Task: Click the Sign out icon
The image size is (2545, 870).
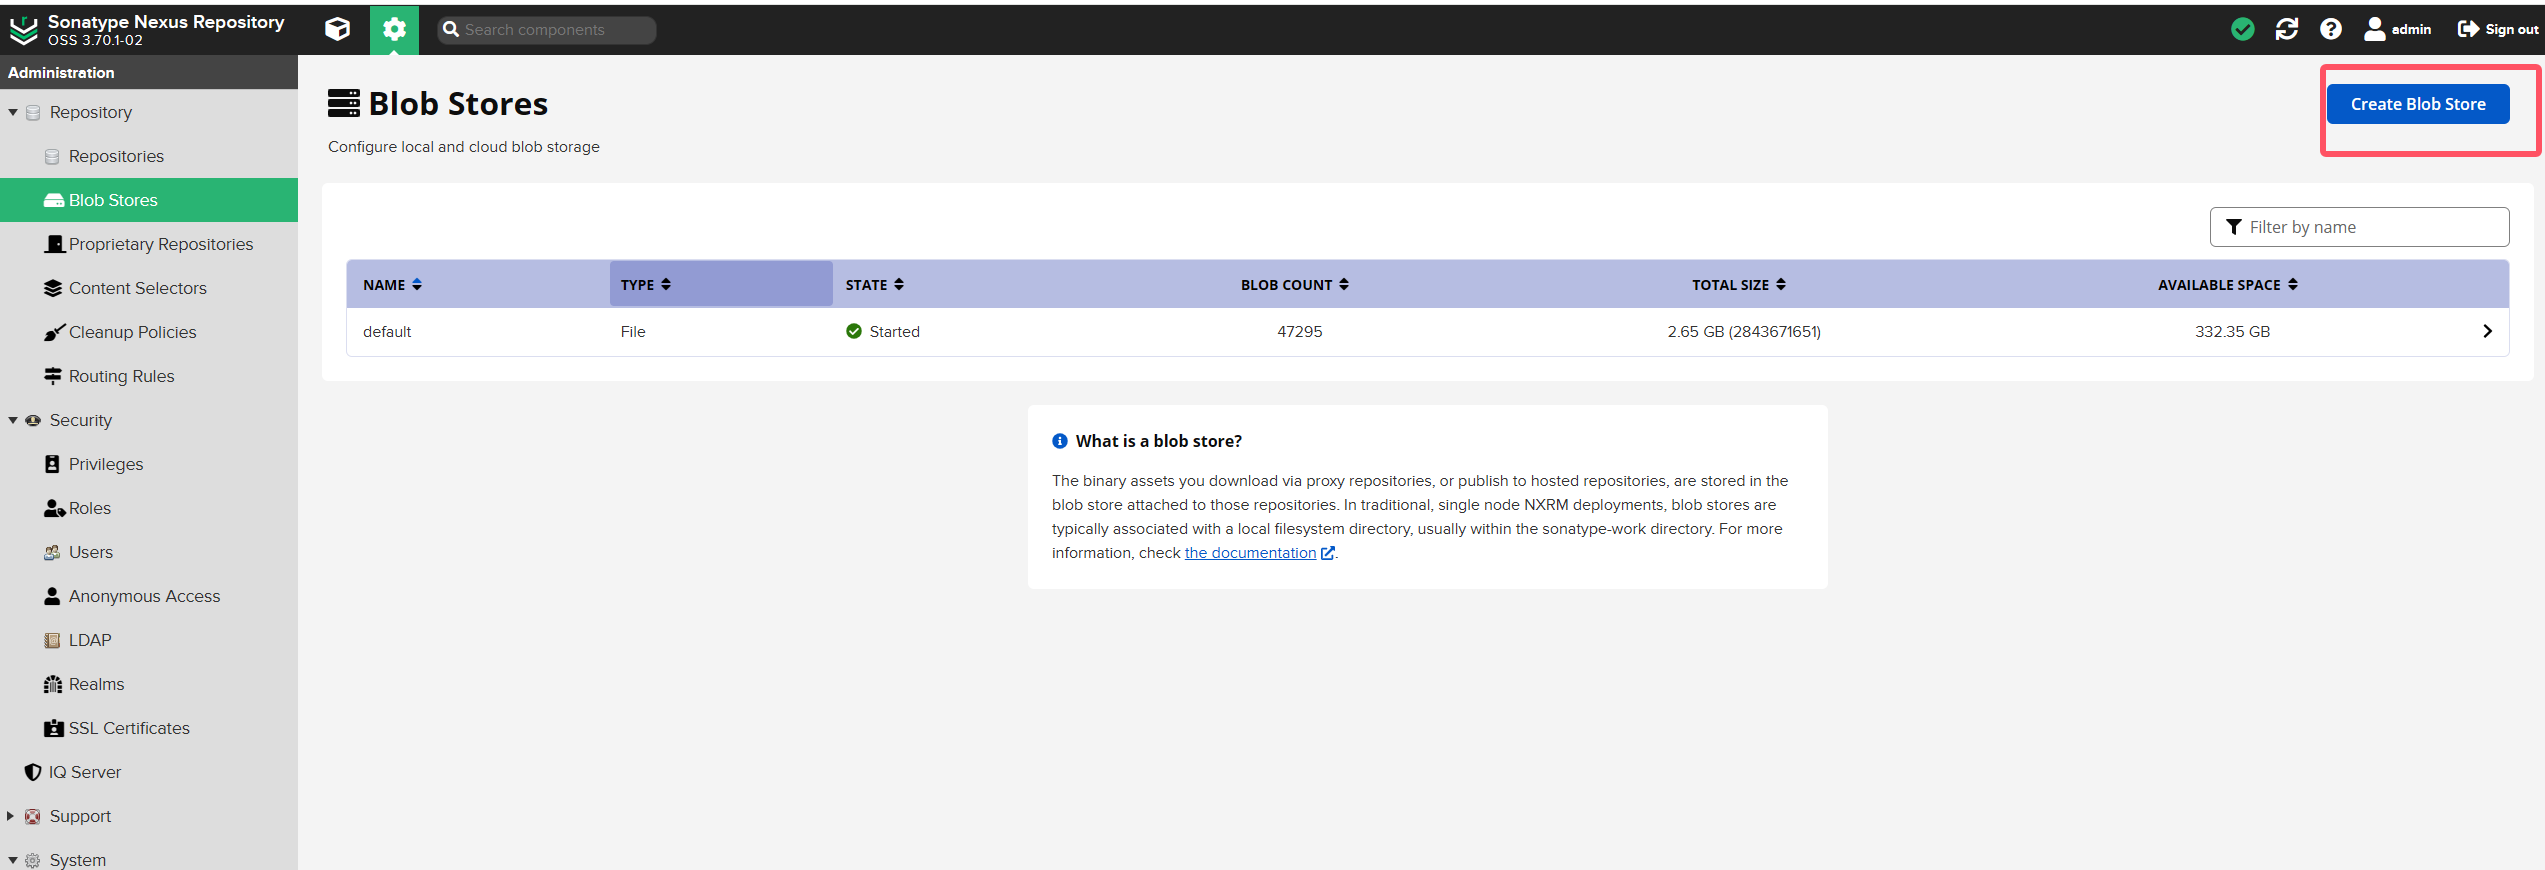Action: click(x=2468, y=29)
